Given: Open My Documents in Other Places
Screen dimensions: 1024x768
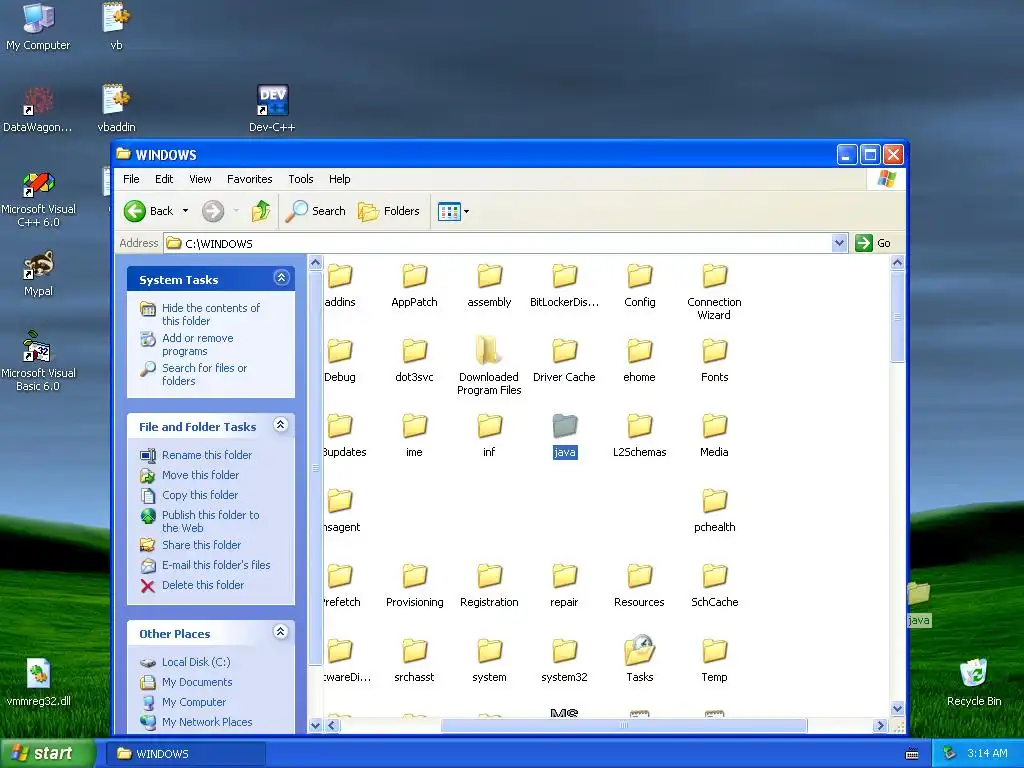Looking at the screenshot, I should pos(197,682).
